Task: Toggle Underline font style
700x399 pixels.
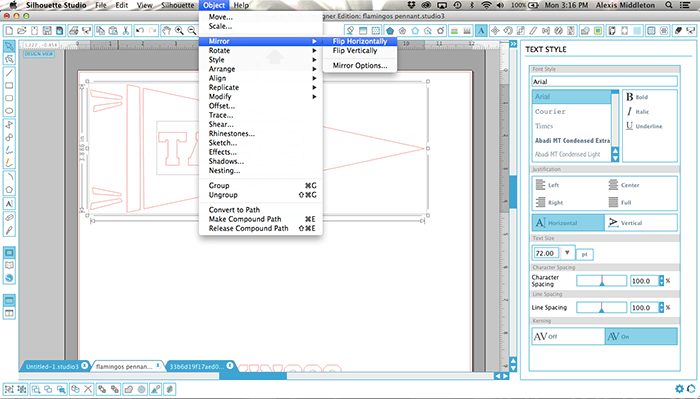Action: point(644,126)
